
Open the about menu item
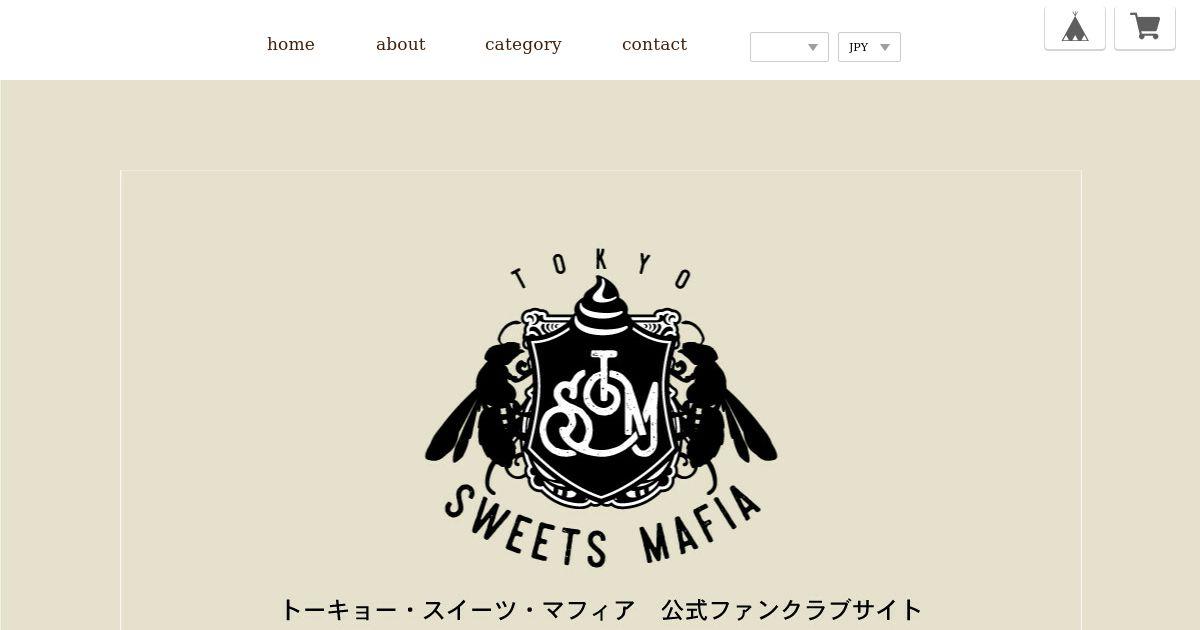[x=401, y=44]
